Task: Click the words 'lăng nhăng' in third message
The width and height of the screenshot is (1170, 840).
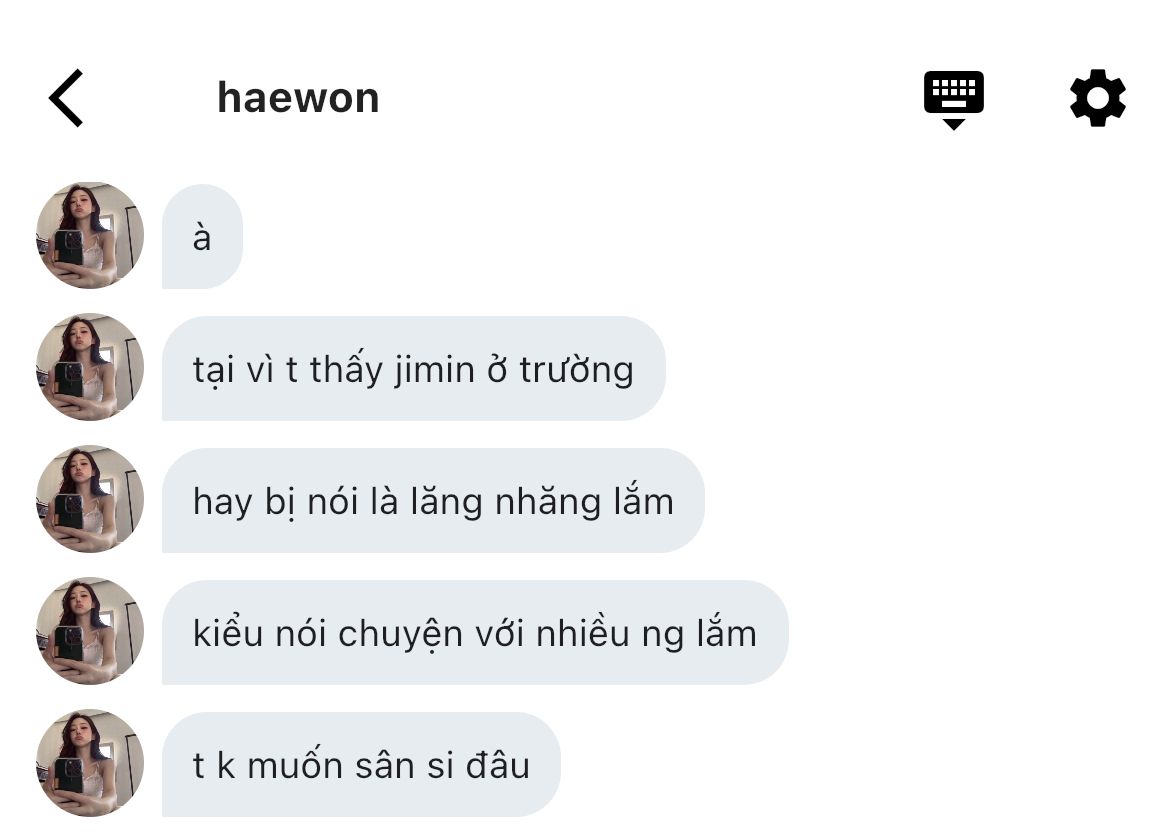Action: click(x=505, y=502)
